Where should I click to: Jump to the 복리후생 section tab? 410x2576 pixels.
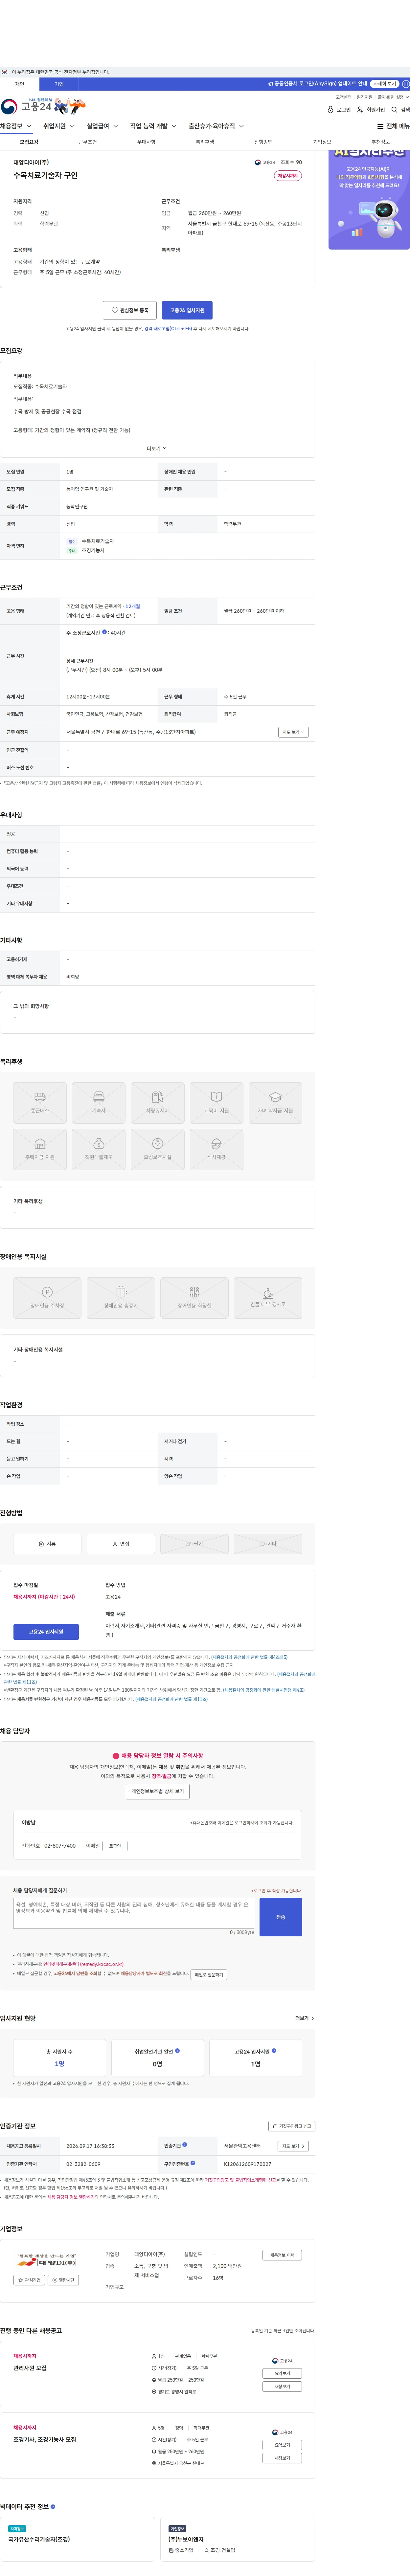point(205,142)
